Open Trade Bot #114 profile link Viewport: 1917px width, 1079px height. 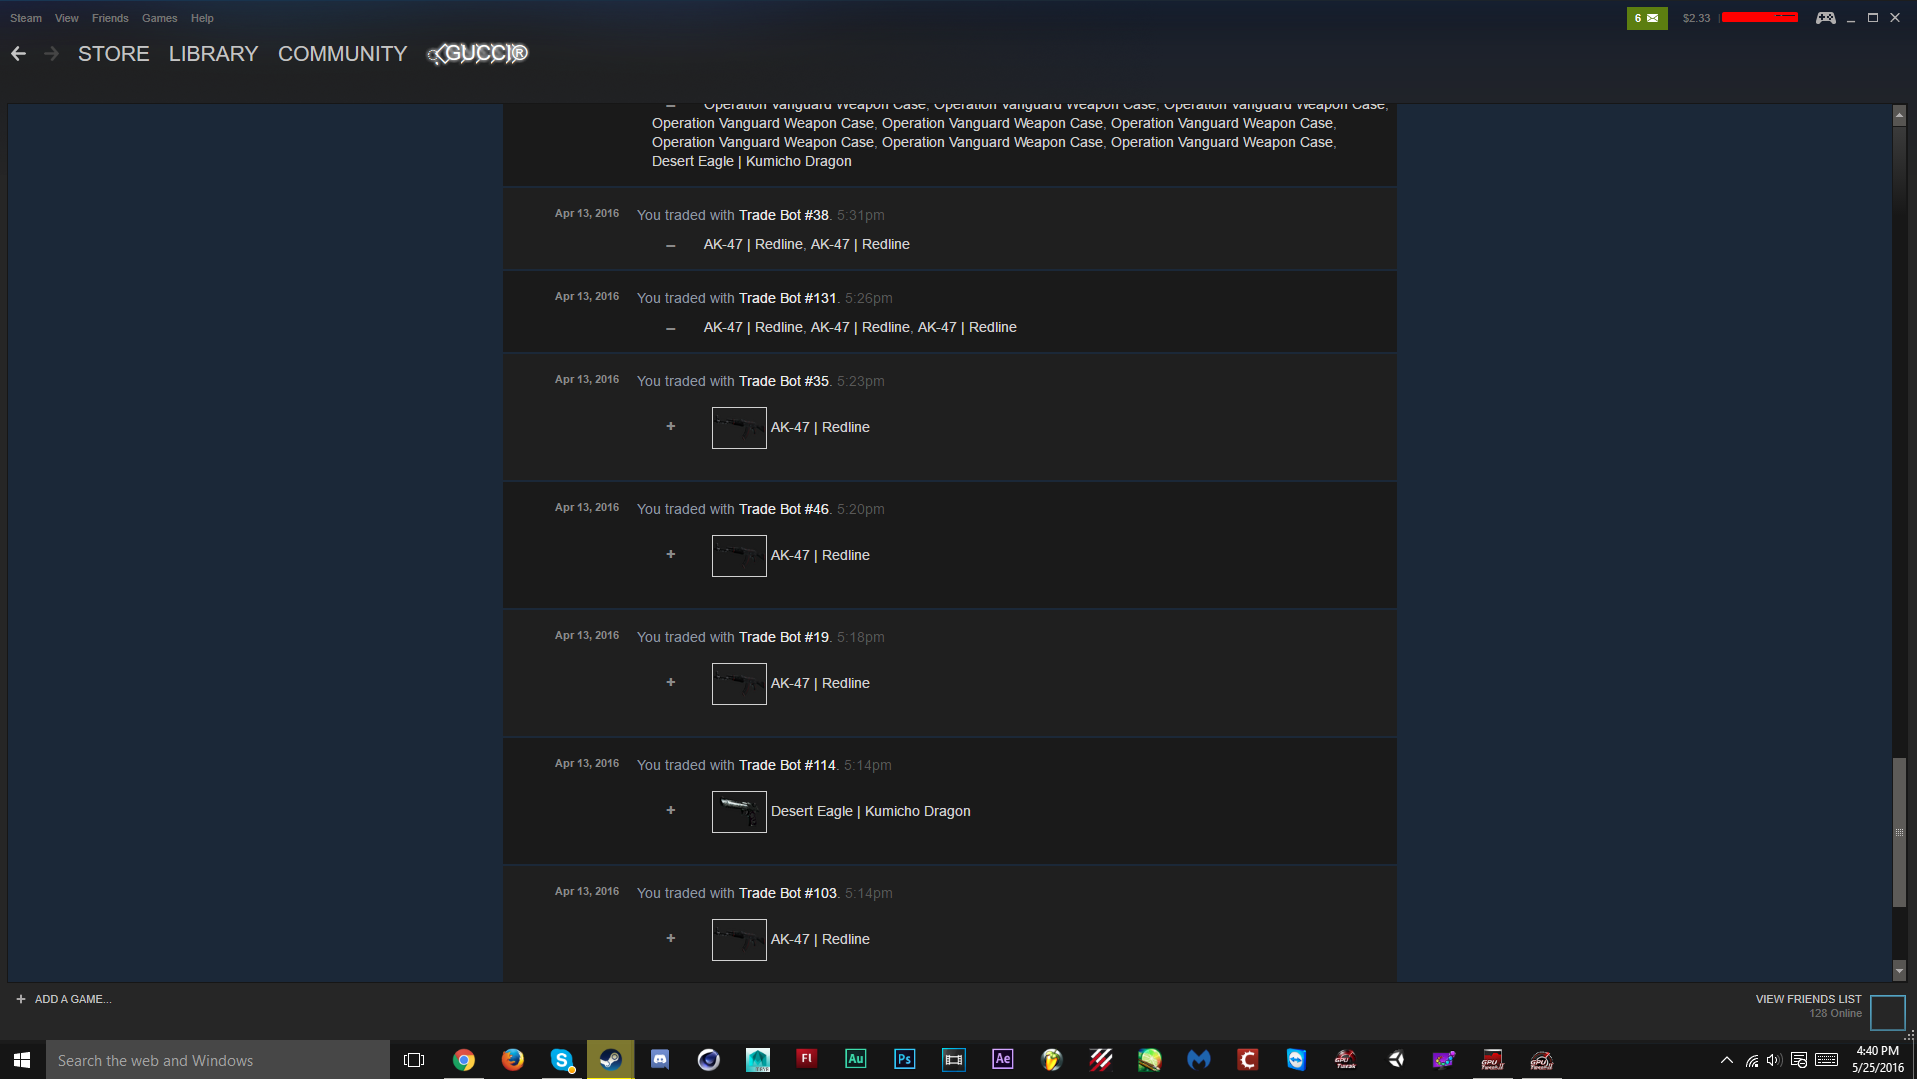click(x=787, y=765)
